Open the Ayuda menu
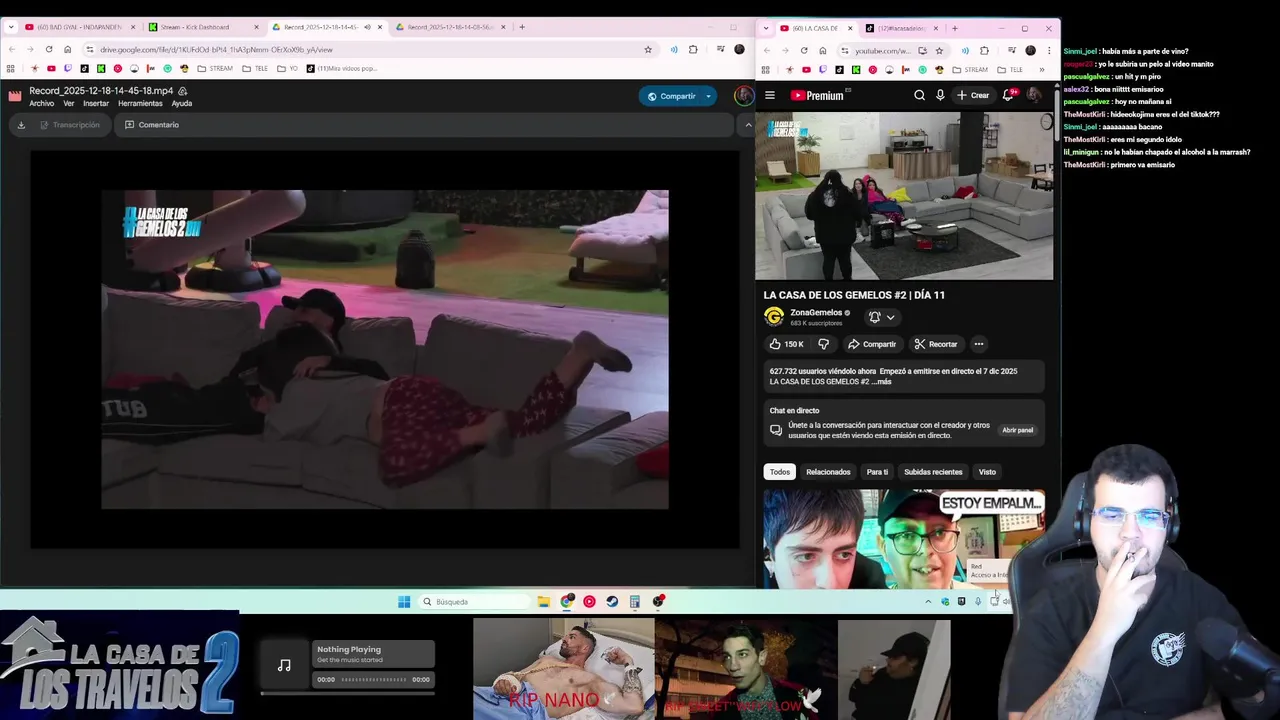Image resolution: width=1280 pixels, height=720 pixels. [181, 103]
